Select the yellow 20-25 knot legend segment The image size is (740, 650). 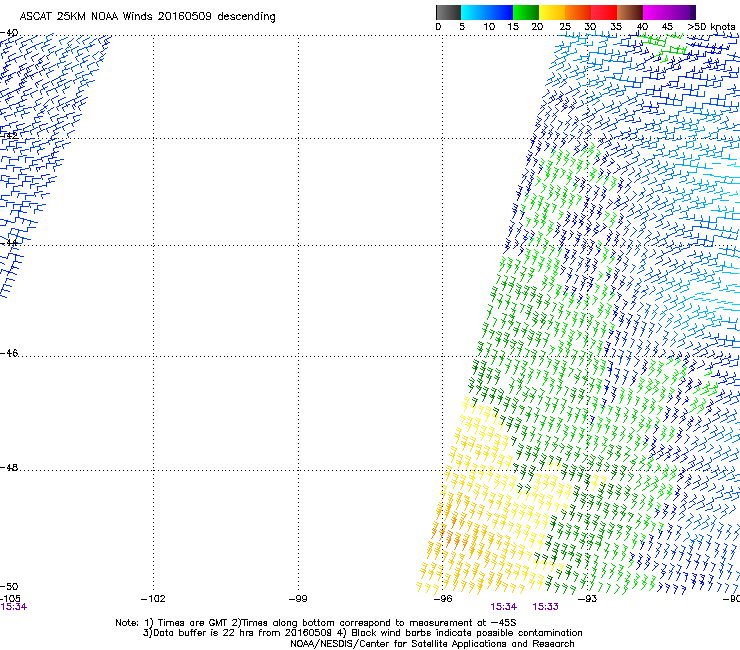(552, 12)
